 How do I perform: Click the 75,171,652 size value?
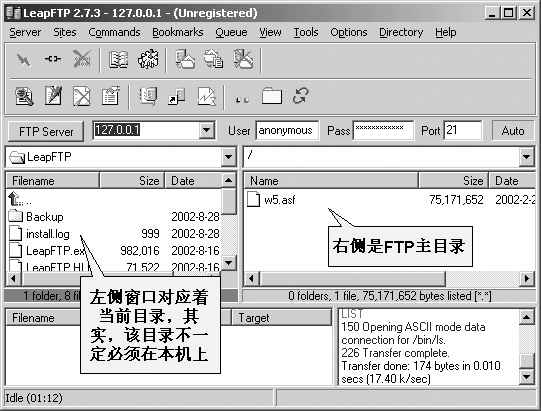click(456, 200)
